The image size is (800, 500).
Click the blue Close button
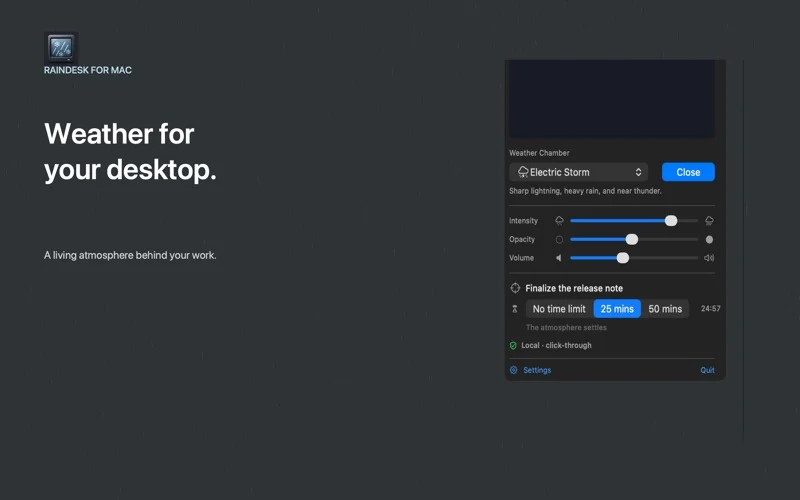point(688,172)
